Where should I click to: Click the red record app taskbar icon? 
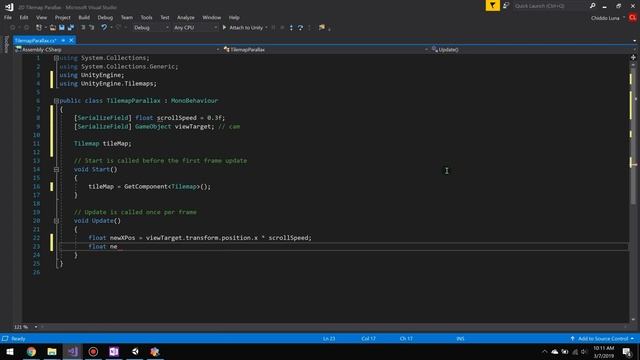pyautogui.click(x=93, y=351)
